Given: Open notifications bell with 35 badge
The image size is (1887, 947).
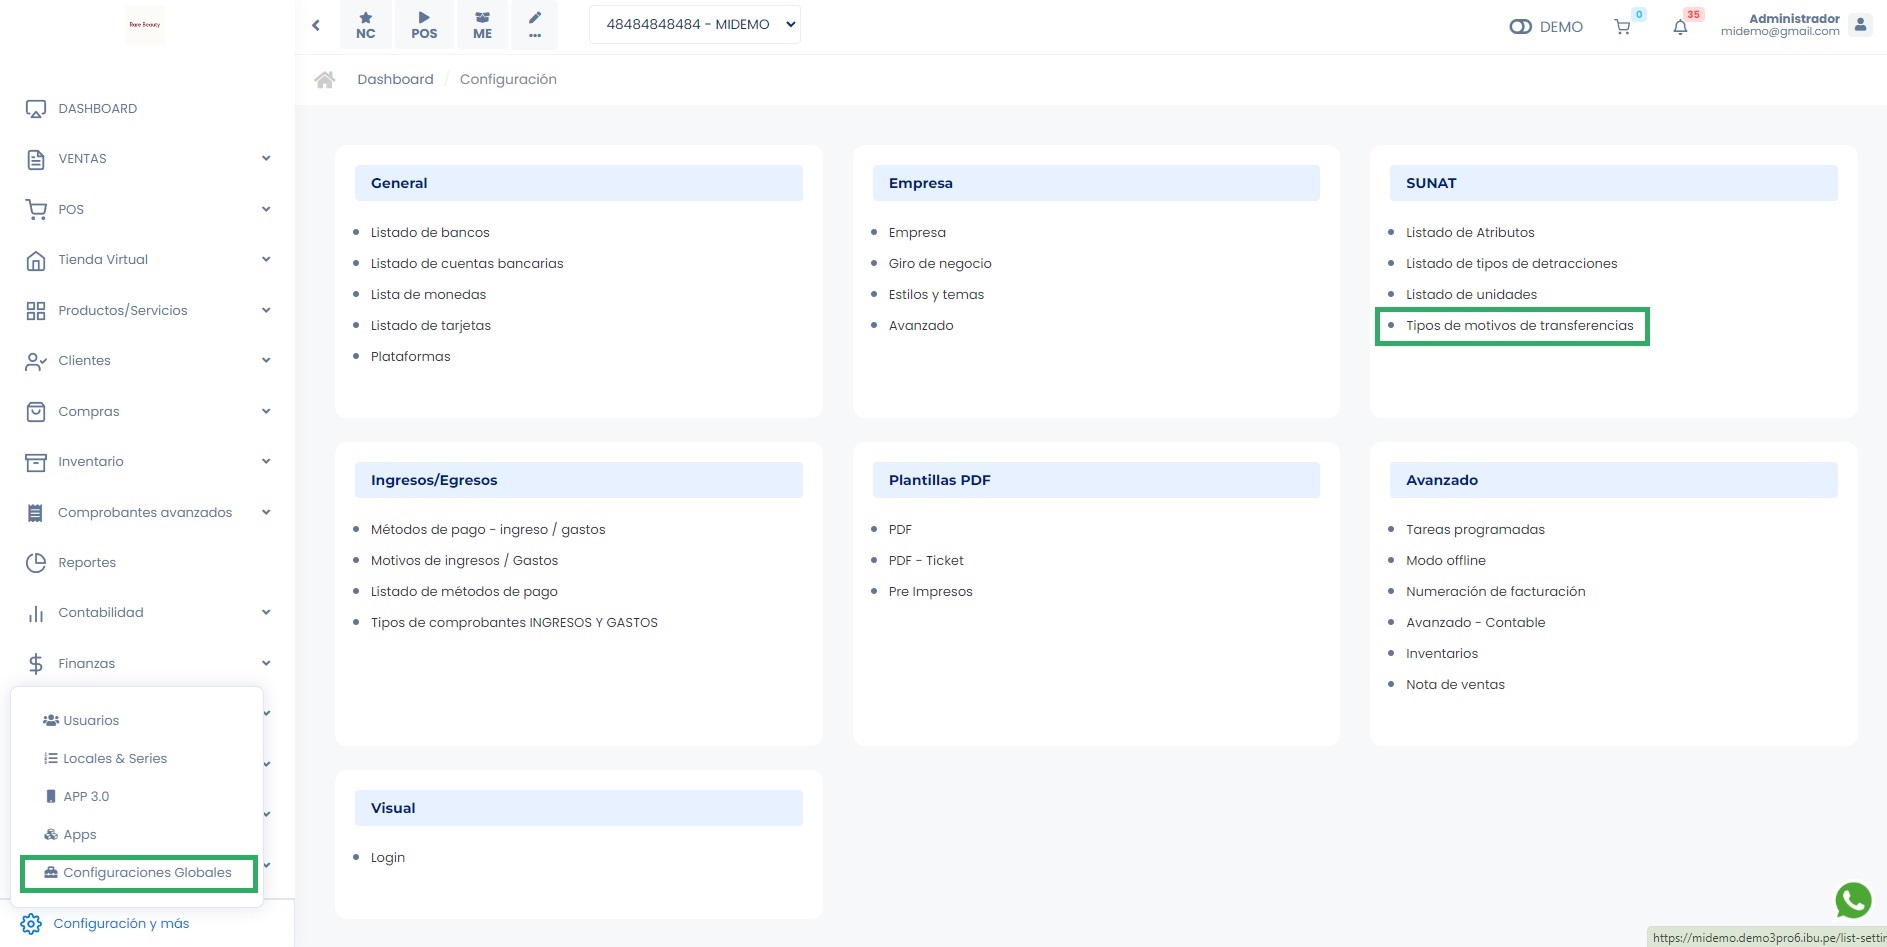Looking at the screenshot, I should pos(1680,27).
